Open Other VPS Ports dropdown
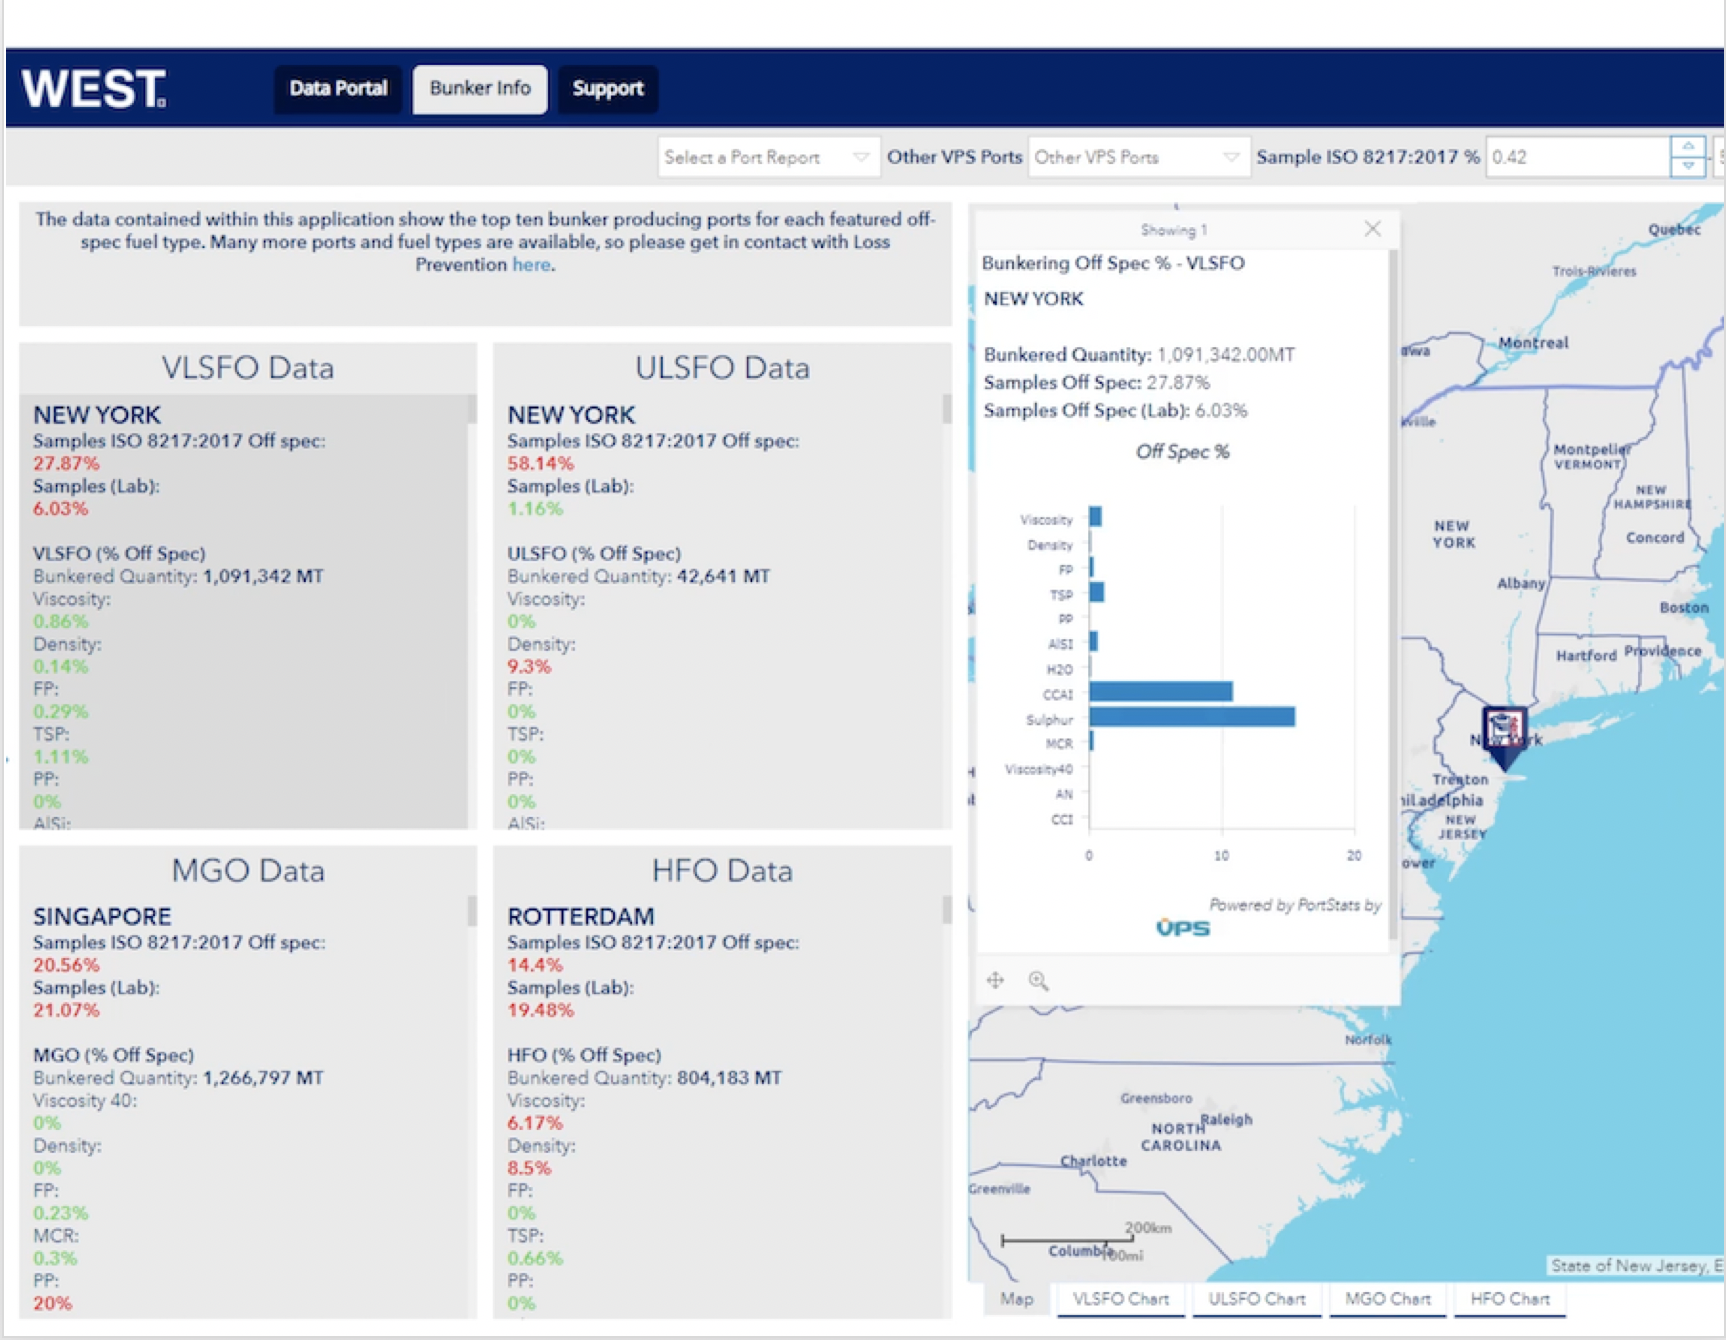1726x1340 pixels. (1138, 157)
